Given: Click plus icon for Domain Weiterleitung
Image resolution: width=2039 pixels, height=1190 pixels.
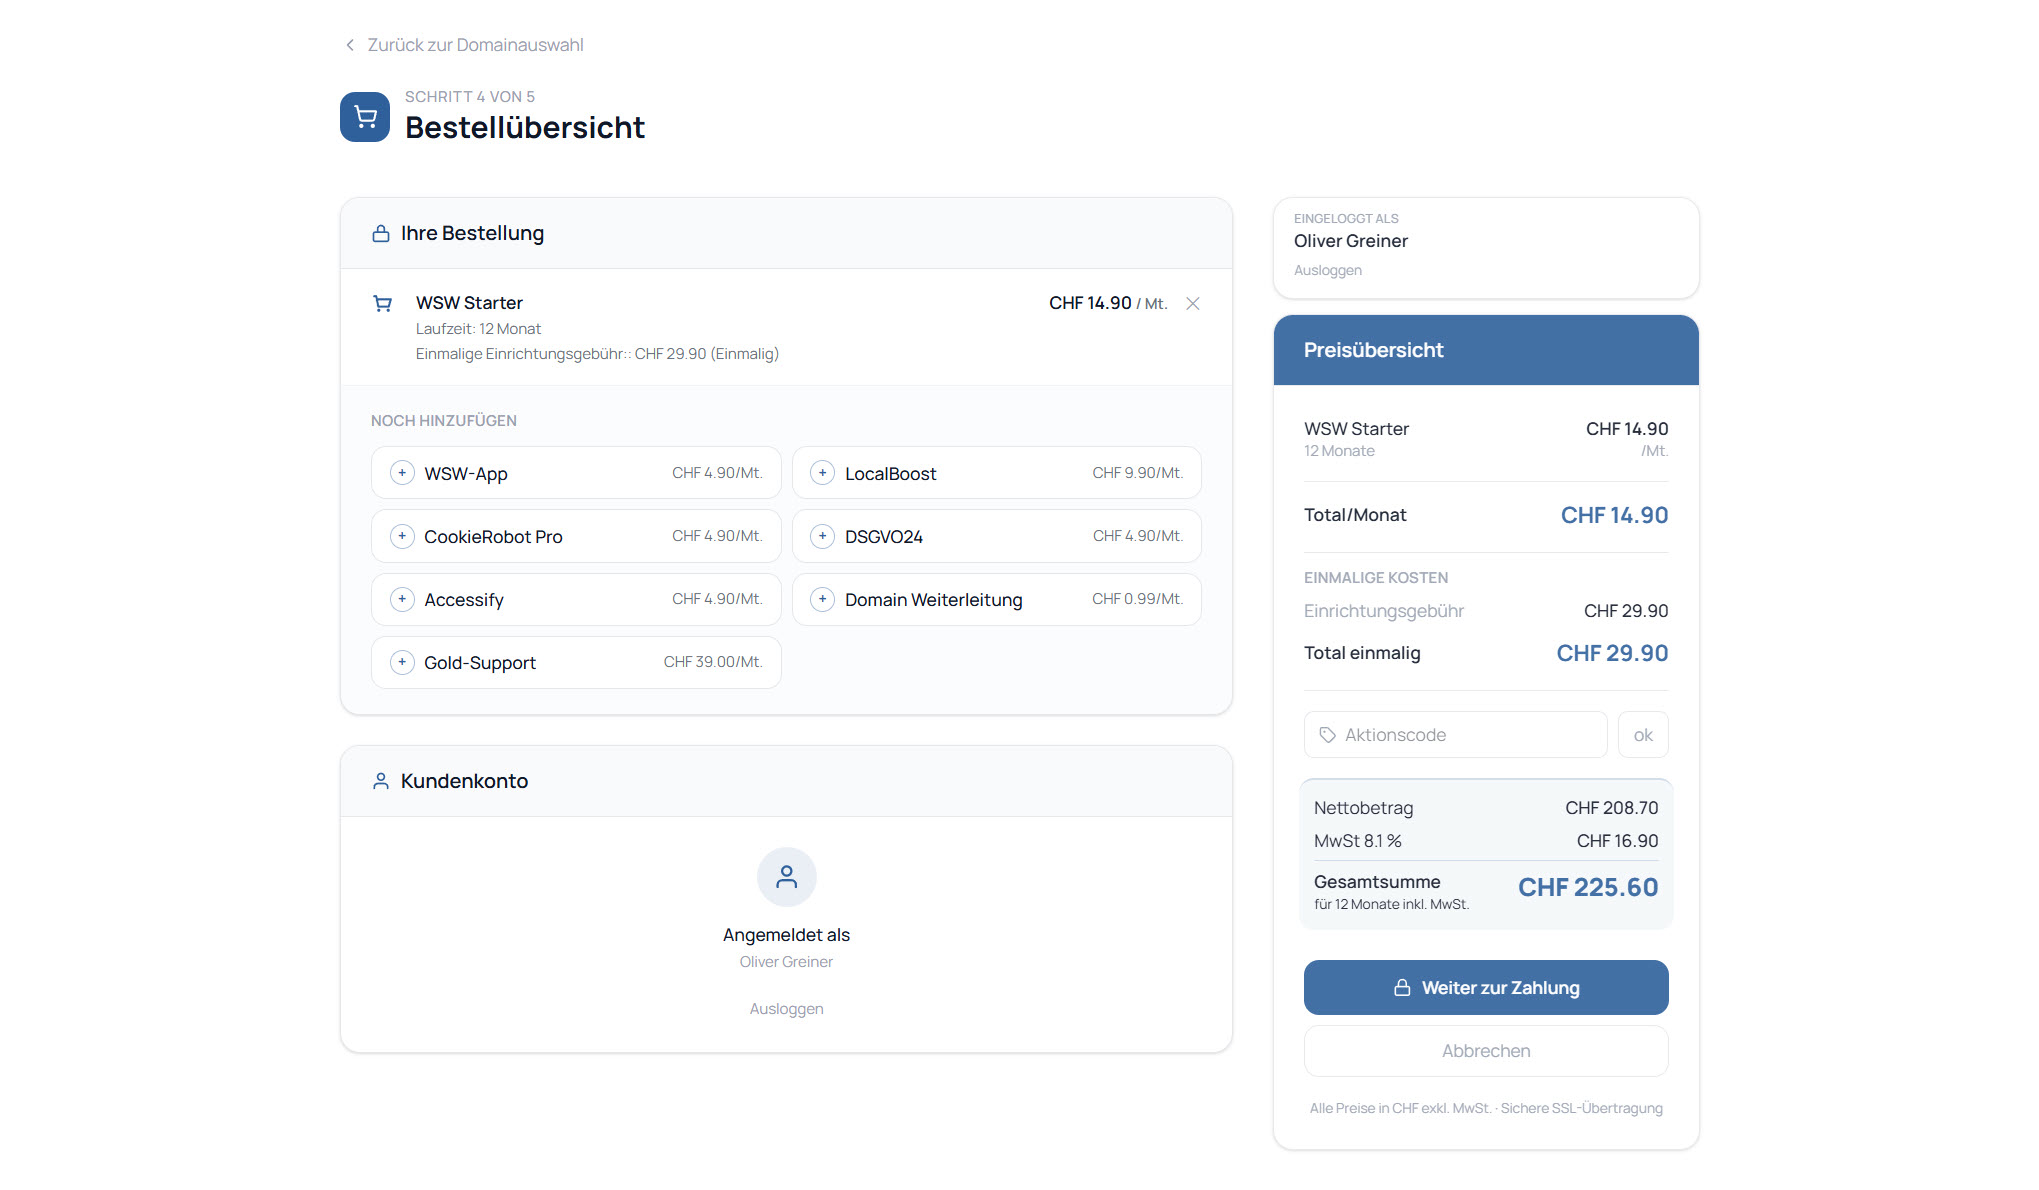Looking at the screenshot, I should 822,599.
